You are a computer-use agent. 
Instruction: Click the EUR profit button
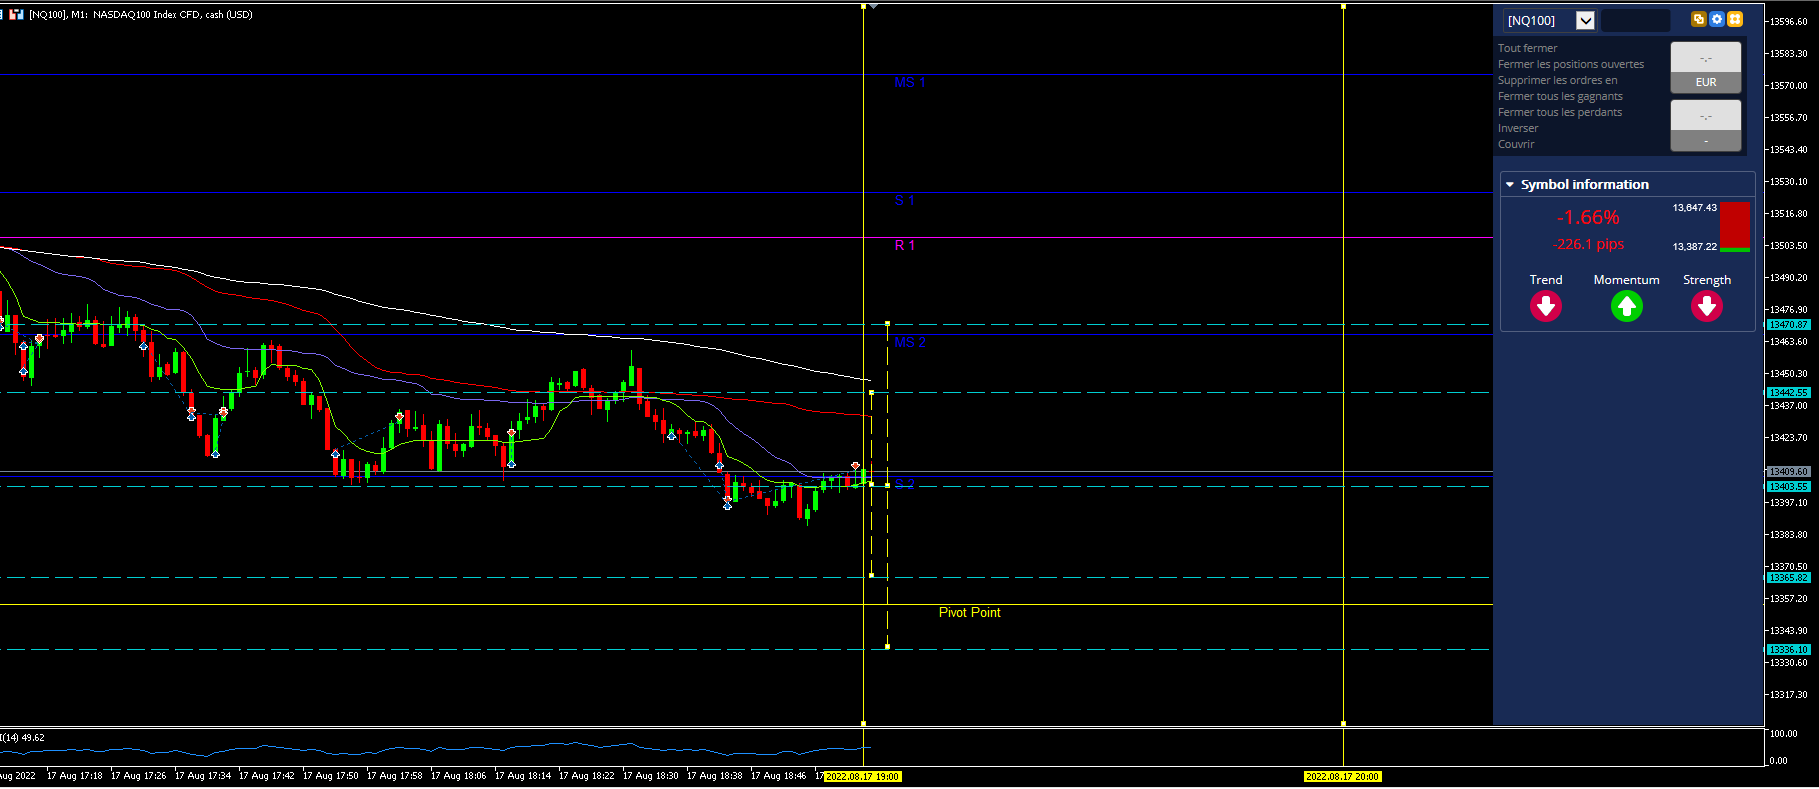[1706, 83]
